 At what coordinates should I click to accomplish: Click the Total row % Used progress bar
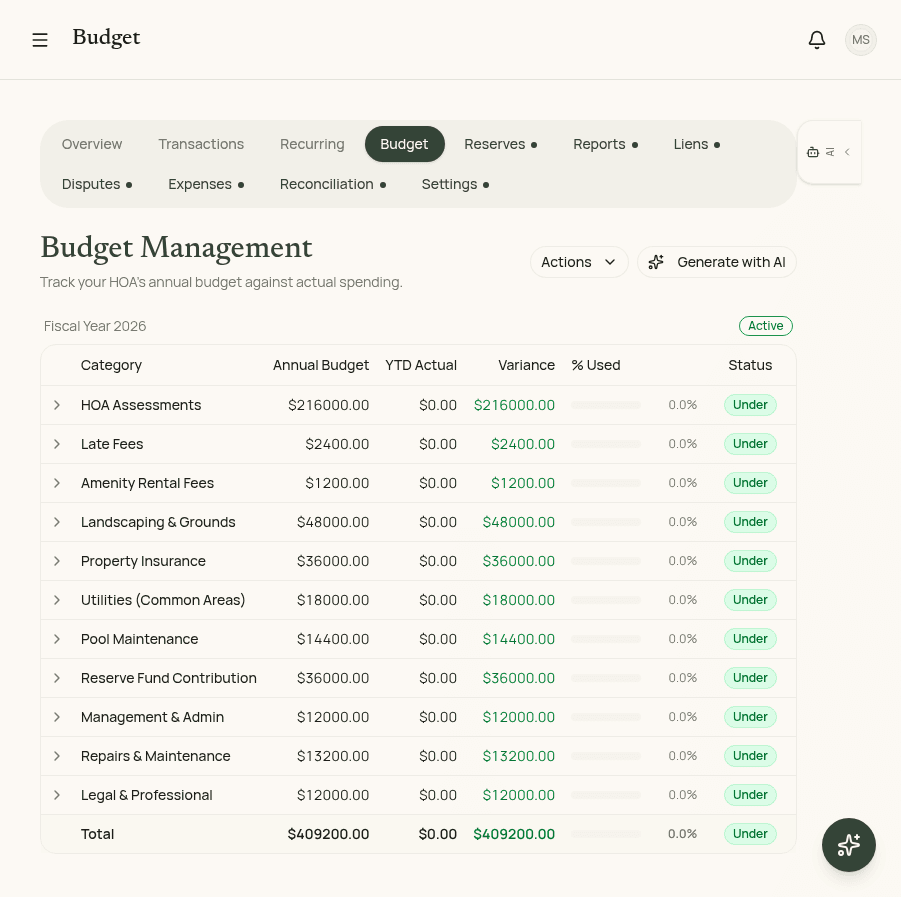[606, 834]
